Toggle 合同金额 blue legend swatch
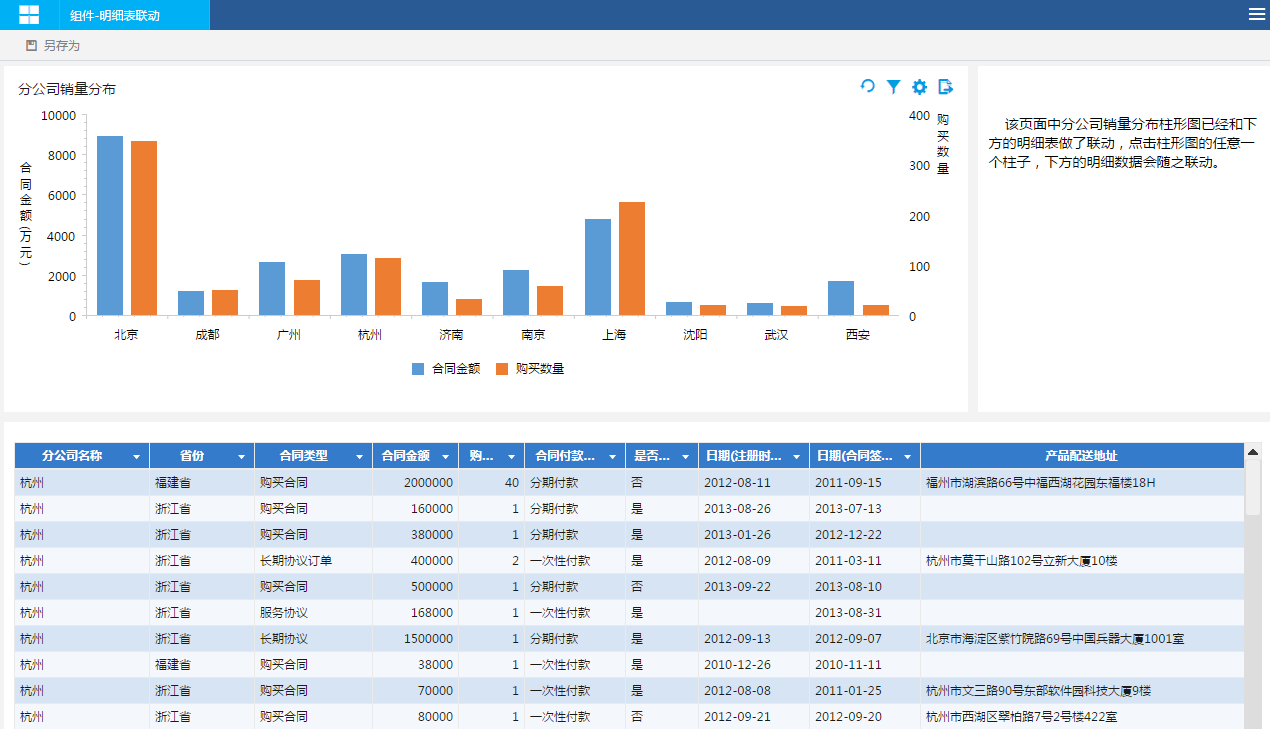Viewport: 1270px width, 729px height. [418, 369]
